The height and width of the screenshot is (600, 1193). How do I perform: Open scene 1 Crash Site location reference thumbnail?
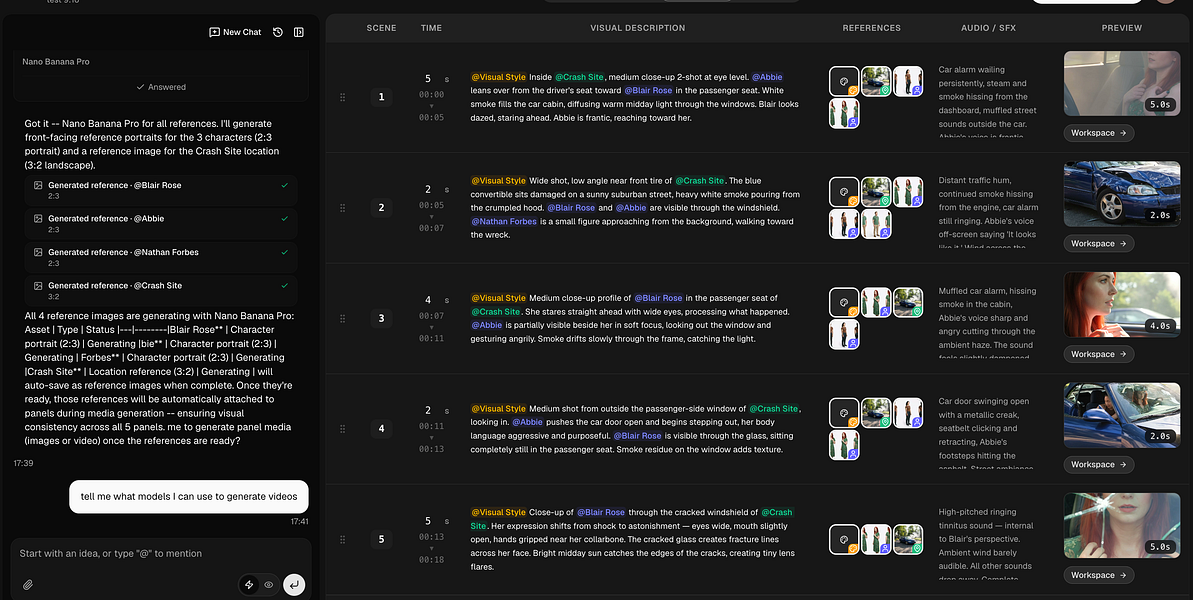pos(876,81)
